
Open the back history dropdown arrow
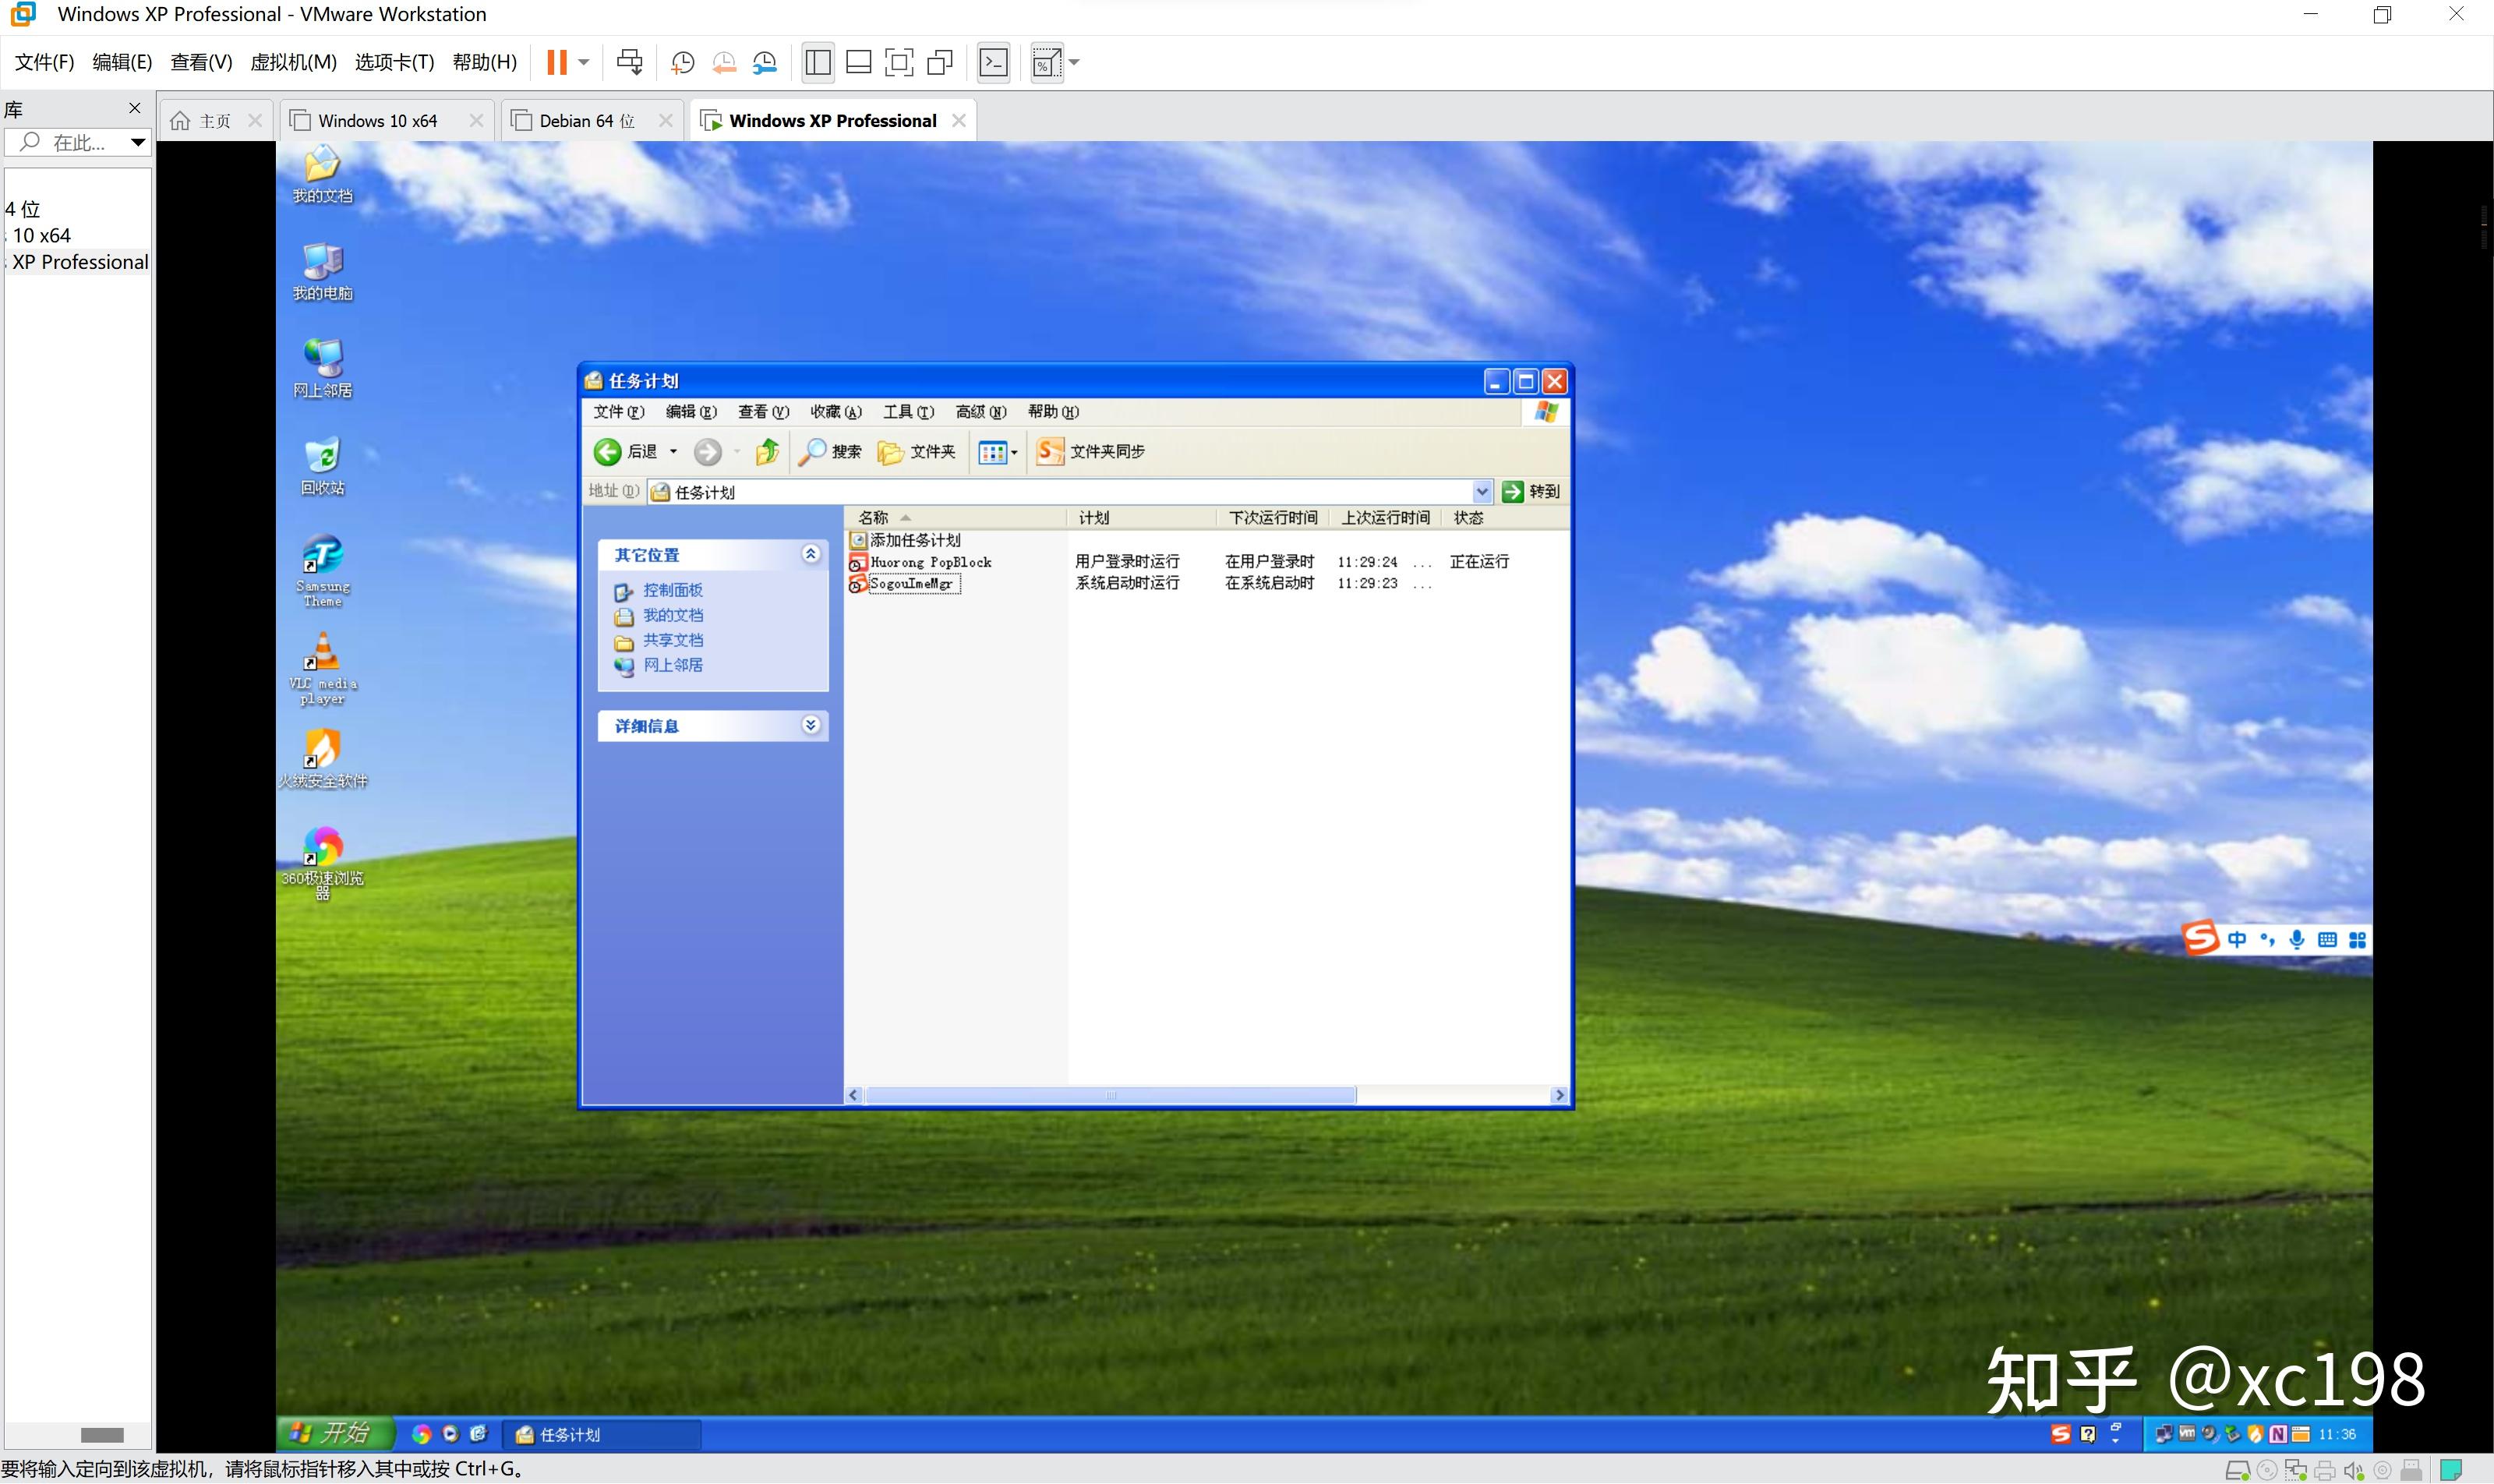point(673,452)
